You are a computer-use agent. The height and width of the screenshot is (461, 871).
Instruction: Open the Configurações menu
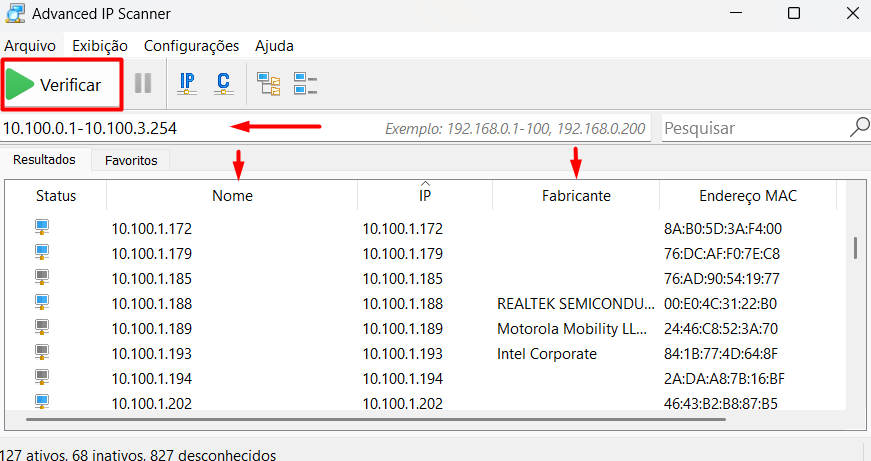(x=191, y=46)
